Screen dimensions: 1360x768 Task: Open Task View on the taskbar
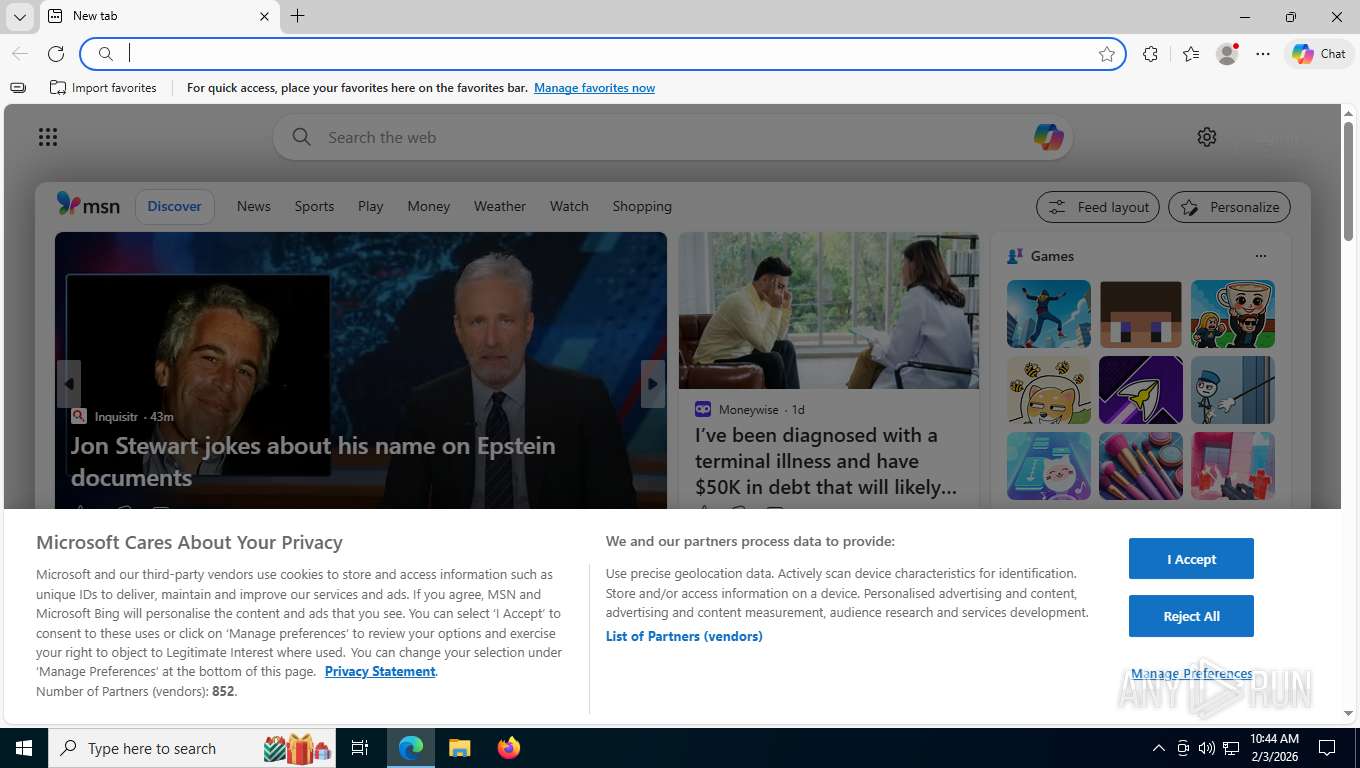coord(360,748)
